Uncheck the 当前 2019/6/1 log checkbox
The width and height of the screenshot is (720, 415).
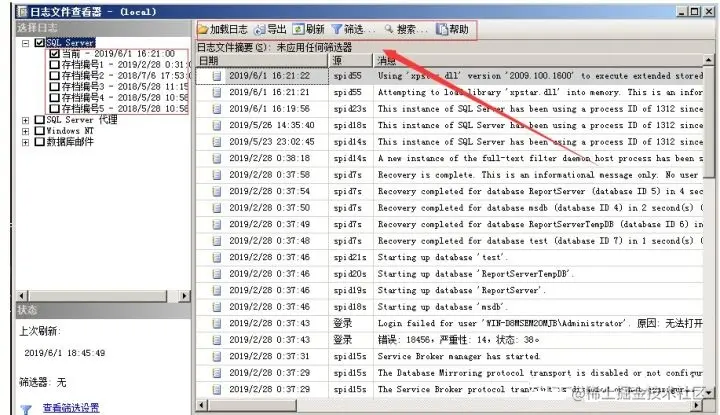click(x=54, y=54)
